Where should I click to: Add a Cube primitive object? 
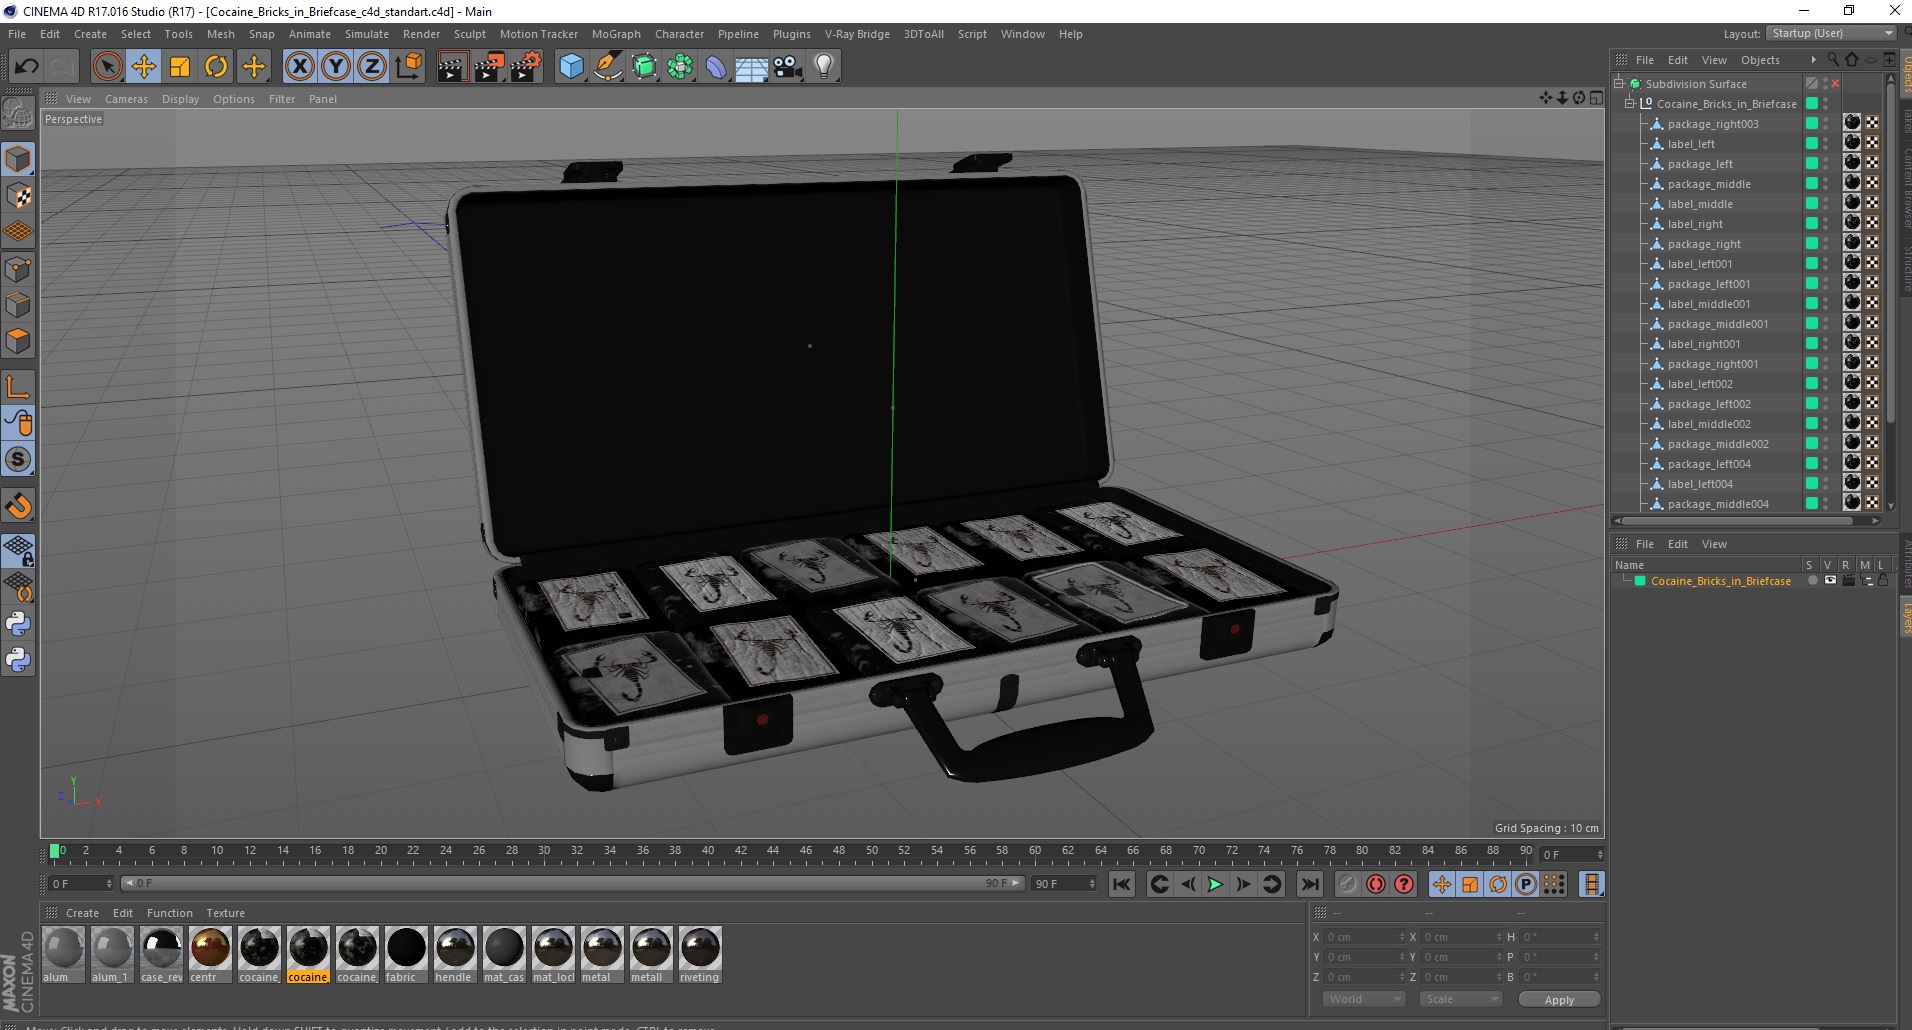tap(571, 67)
